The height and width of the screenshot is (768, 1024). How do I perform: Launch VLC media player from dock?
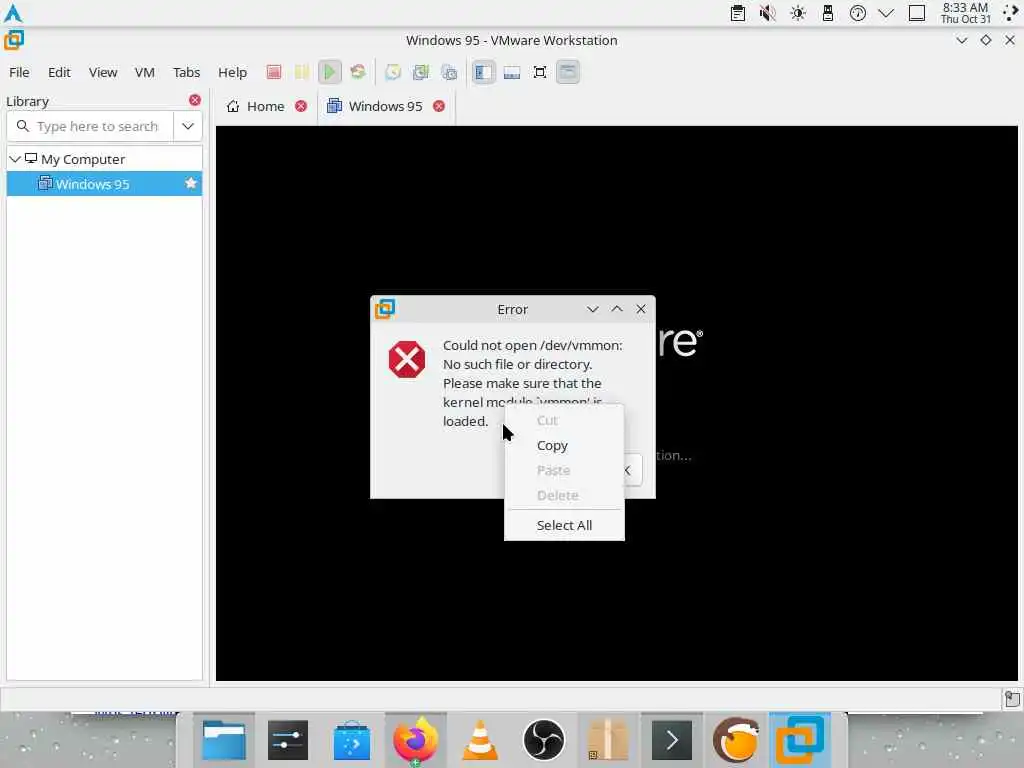pos(480,740)
